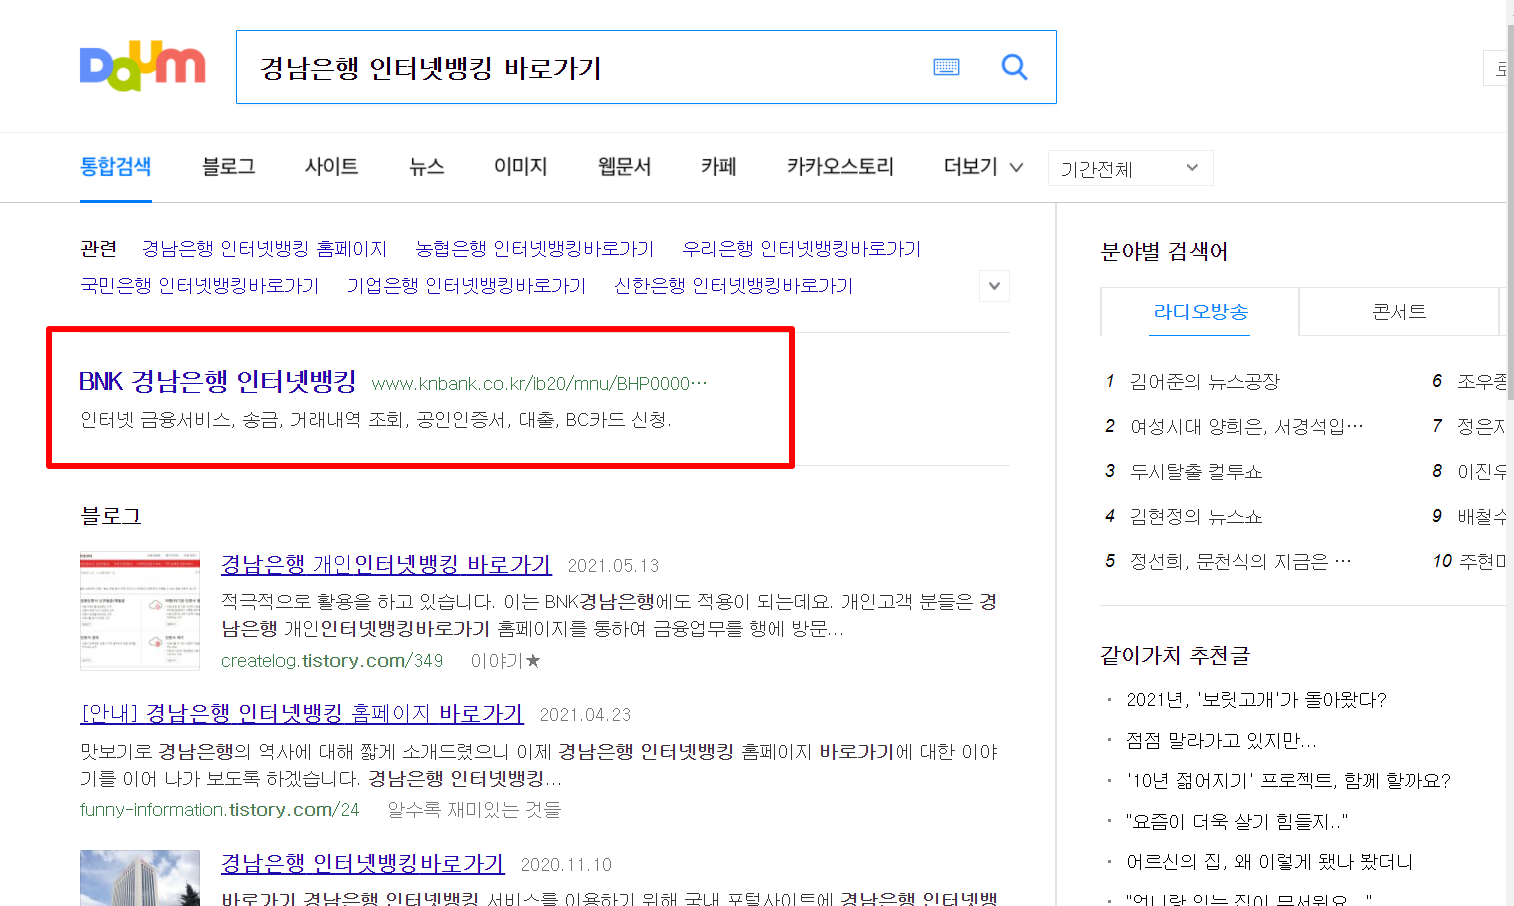Click the 블로그 section heading
The width and height of the screenshot is (1514, 906).
pos(111,517)
